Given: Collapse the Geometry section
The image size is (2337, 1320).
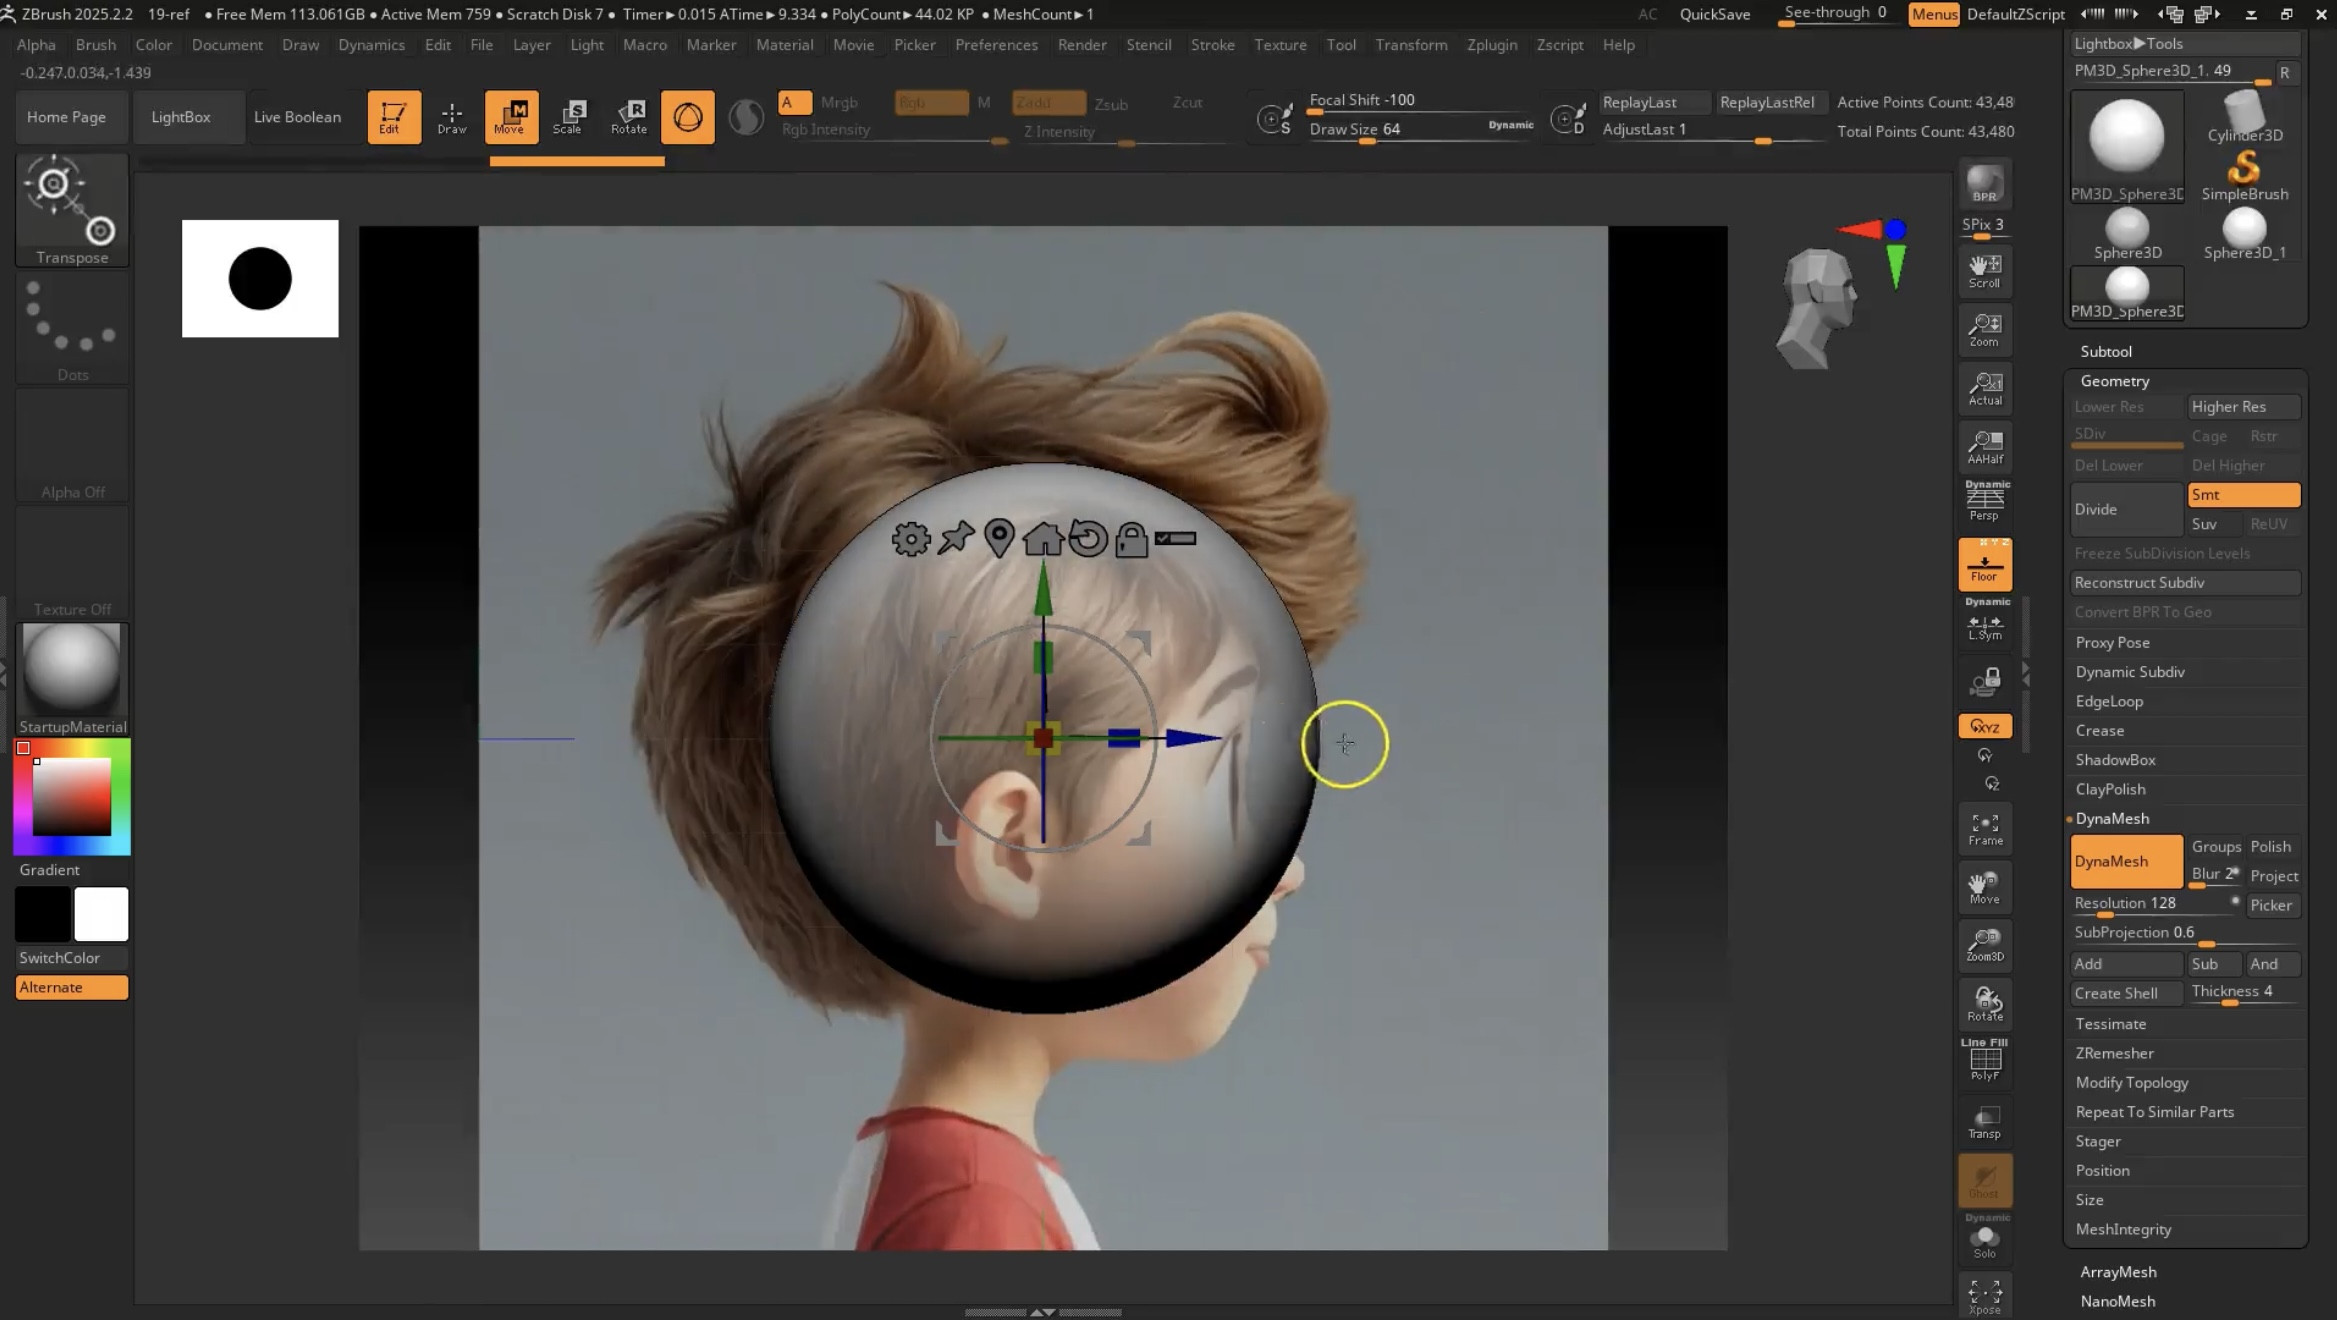Looking at the screenshot, I should click(x=2114, y=381).
